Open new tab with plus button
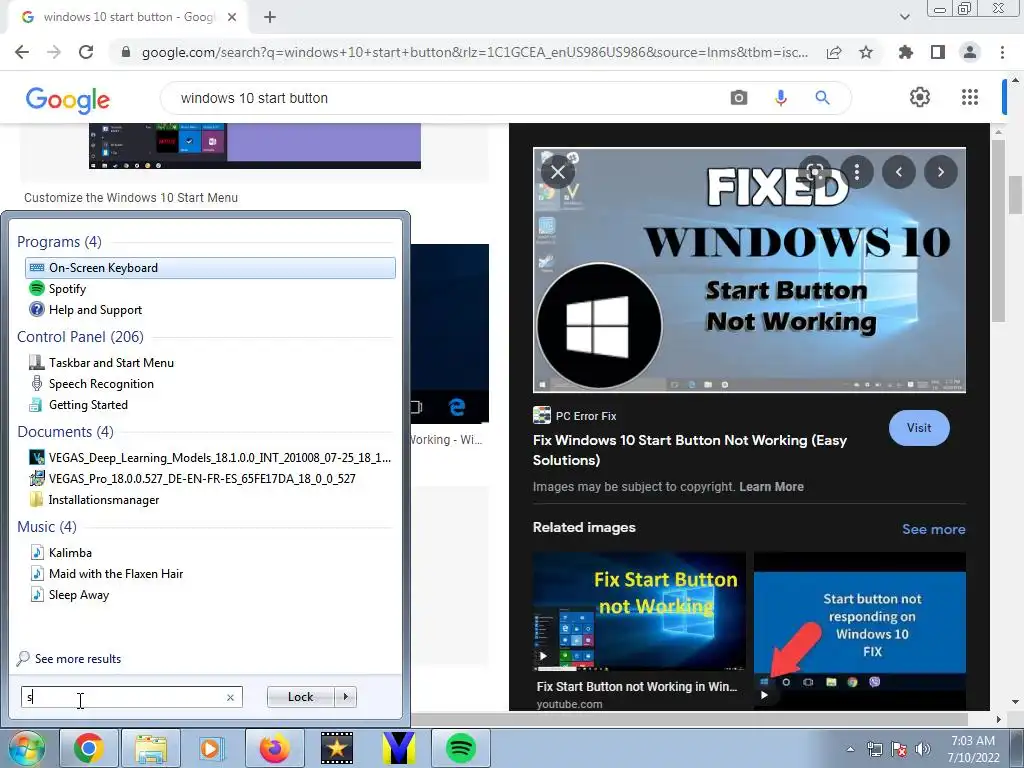The image size is (1024, 768). tap(270, 17)
